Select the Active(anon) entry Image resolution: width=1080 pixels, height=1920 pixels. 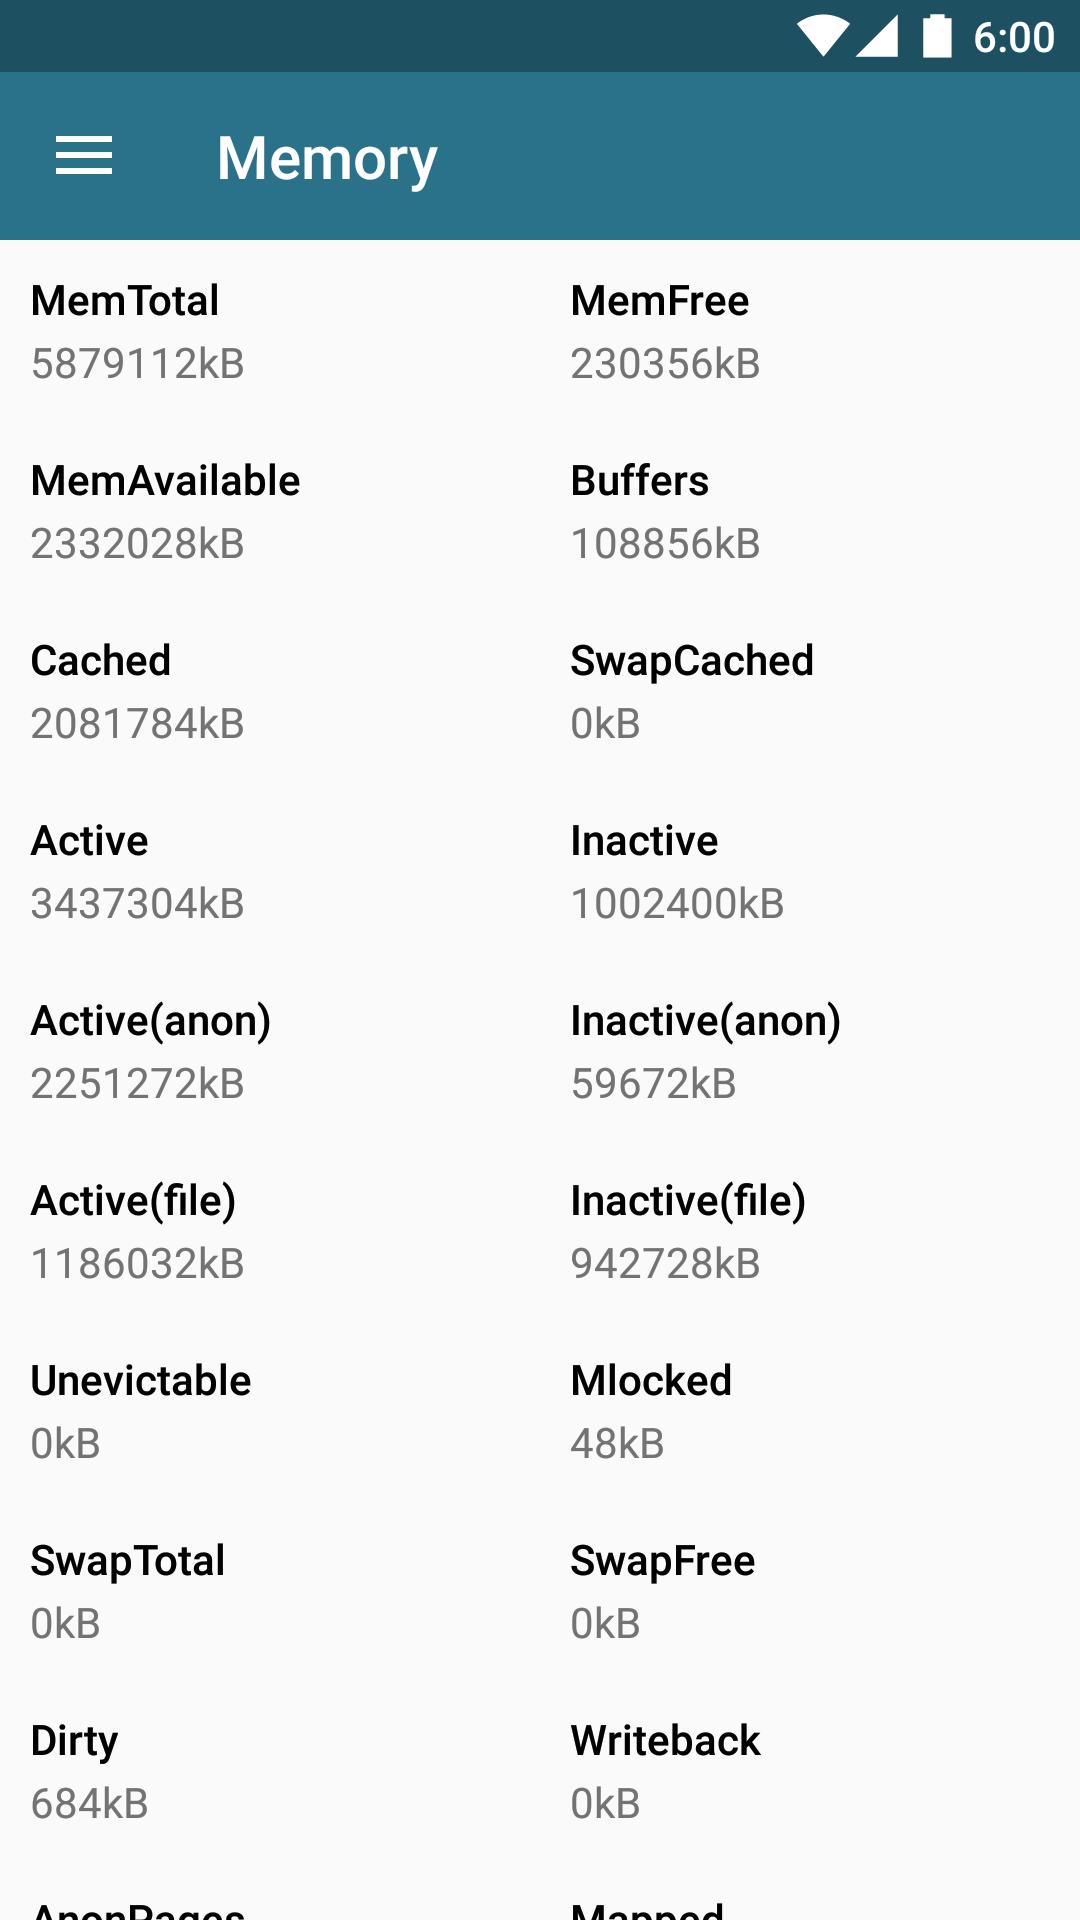point(151,1052)
